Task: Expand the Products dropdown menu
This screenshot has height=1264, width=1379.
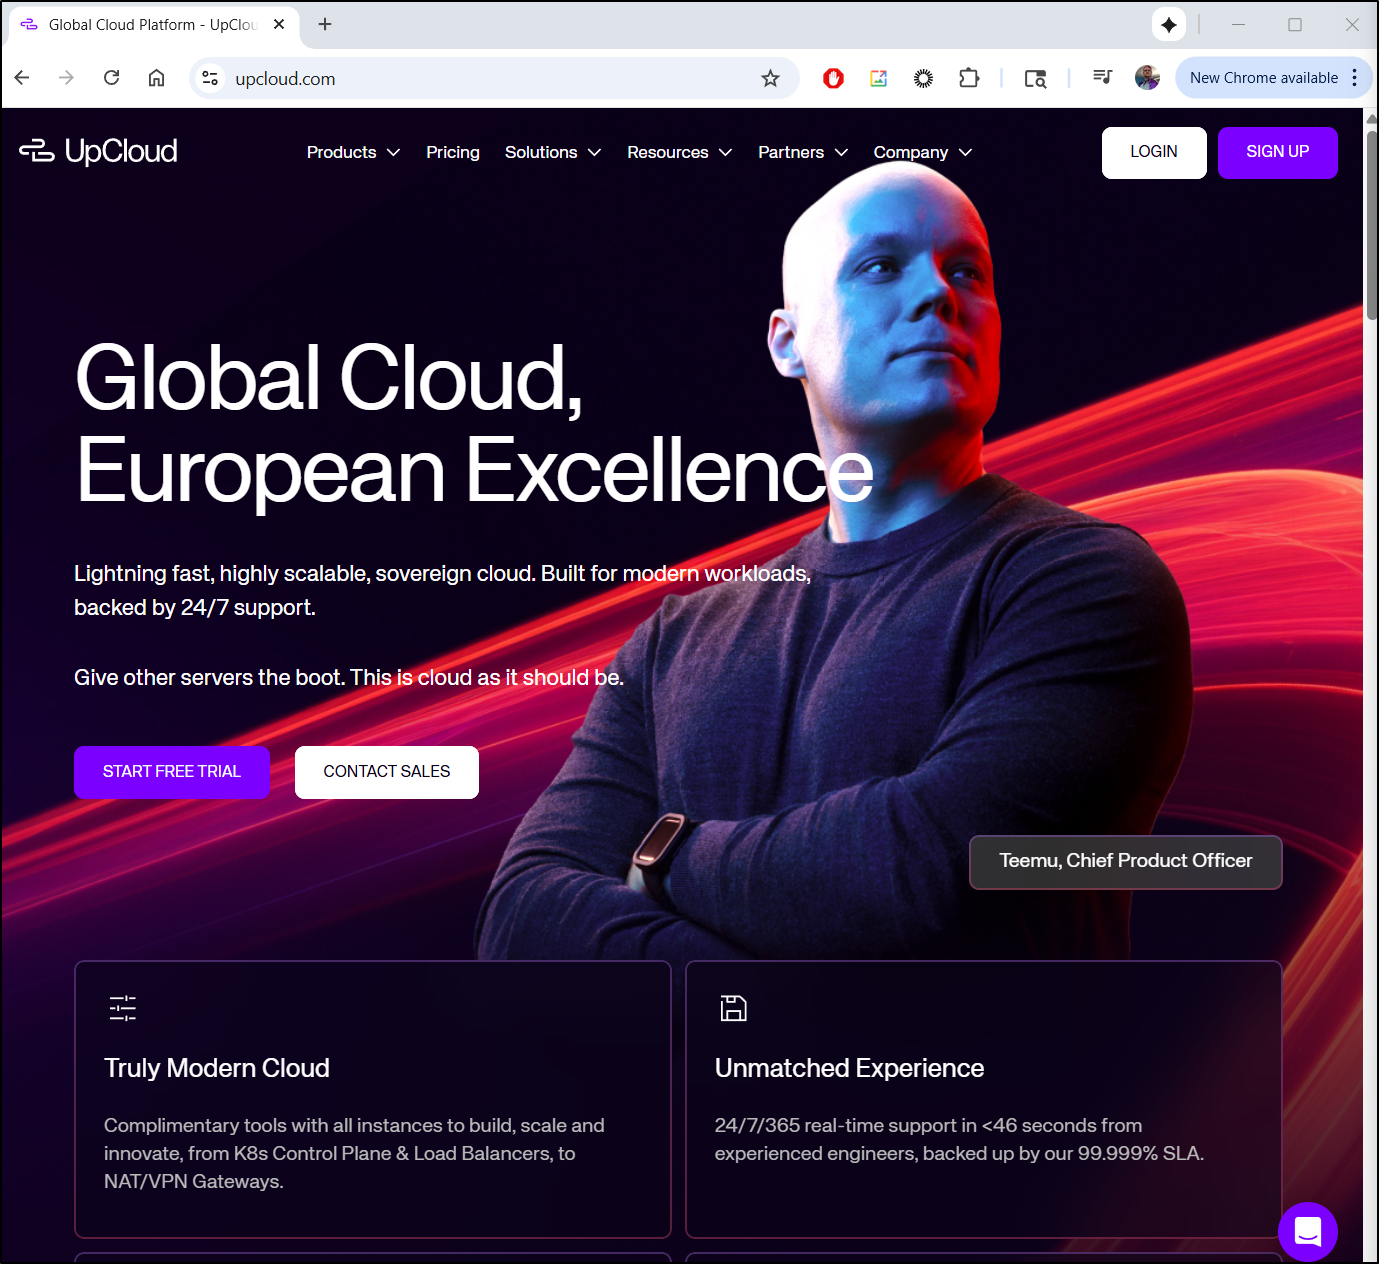Action: pos(353,152)
